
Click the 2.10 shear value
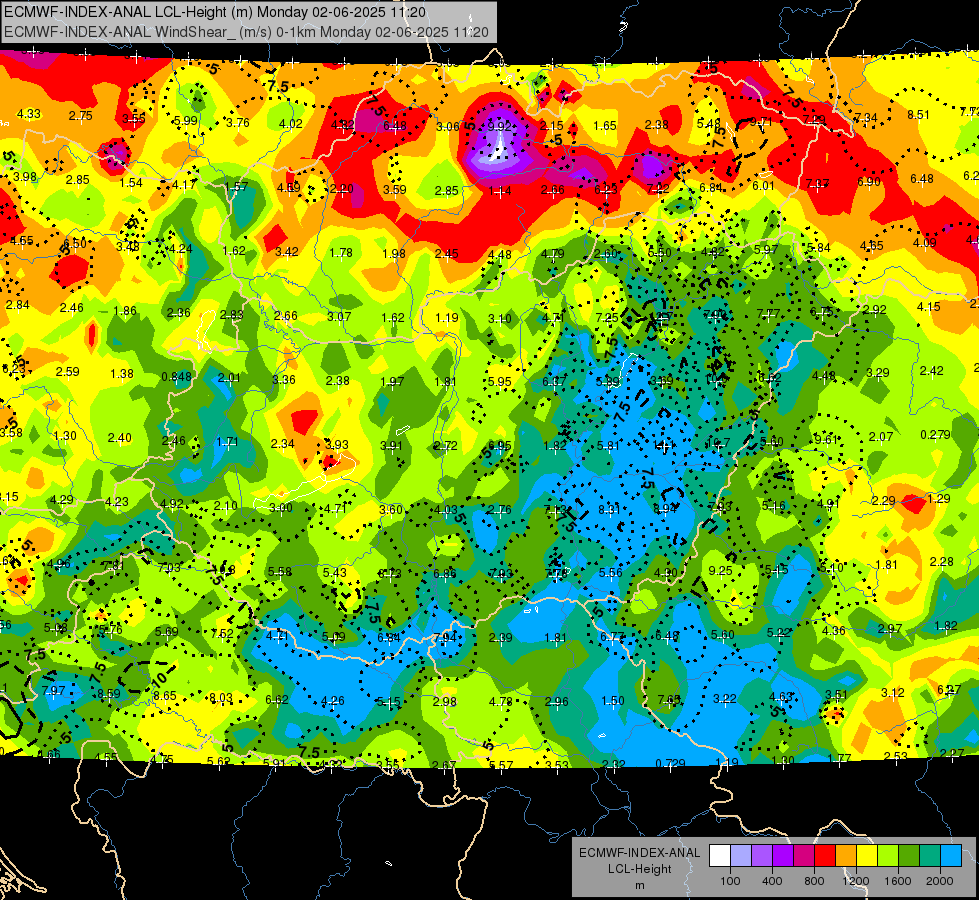point(225,505)
